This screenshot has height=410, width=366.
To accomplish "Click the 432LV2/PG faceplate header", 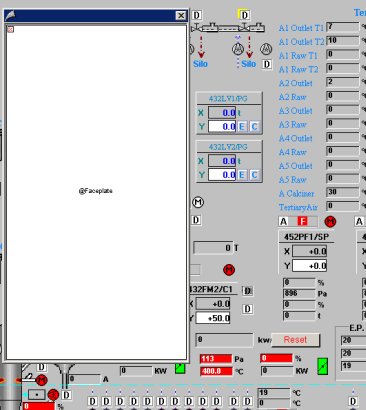I will click(228, 147).
